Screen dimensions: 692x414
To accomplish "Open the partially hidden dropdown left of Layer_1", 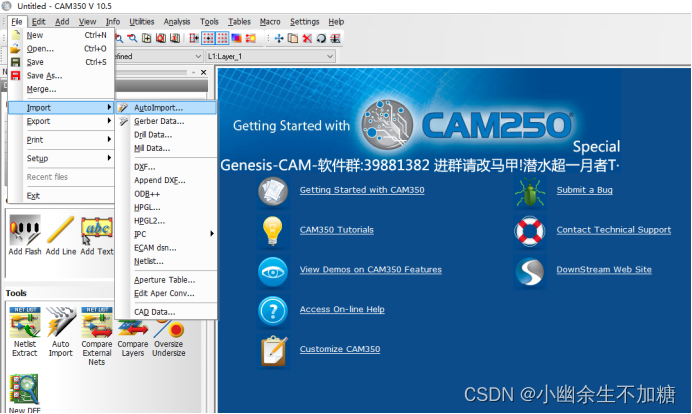I will (159, 56).
